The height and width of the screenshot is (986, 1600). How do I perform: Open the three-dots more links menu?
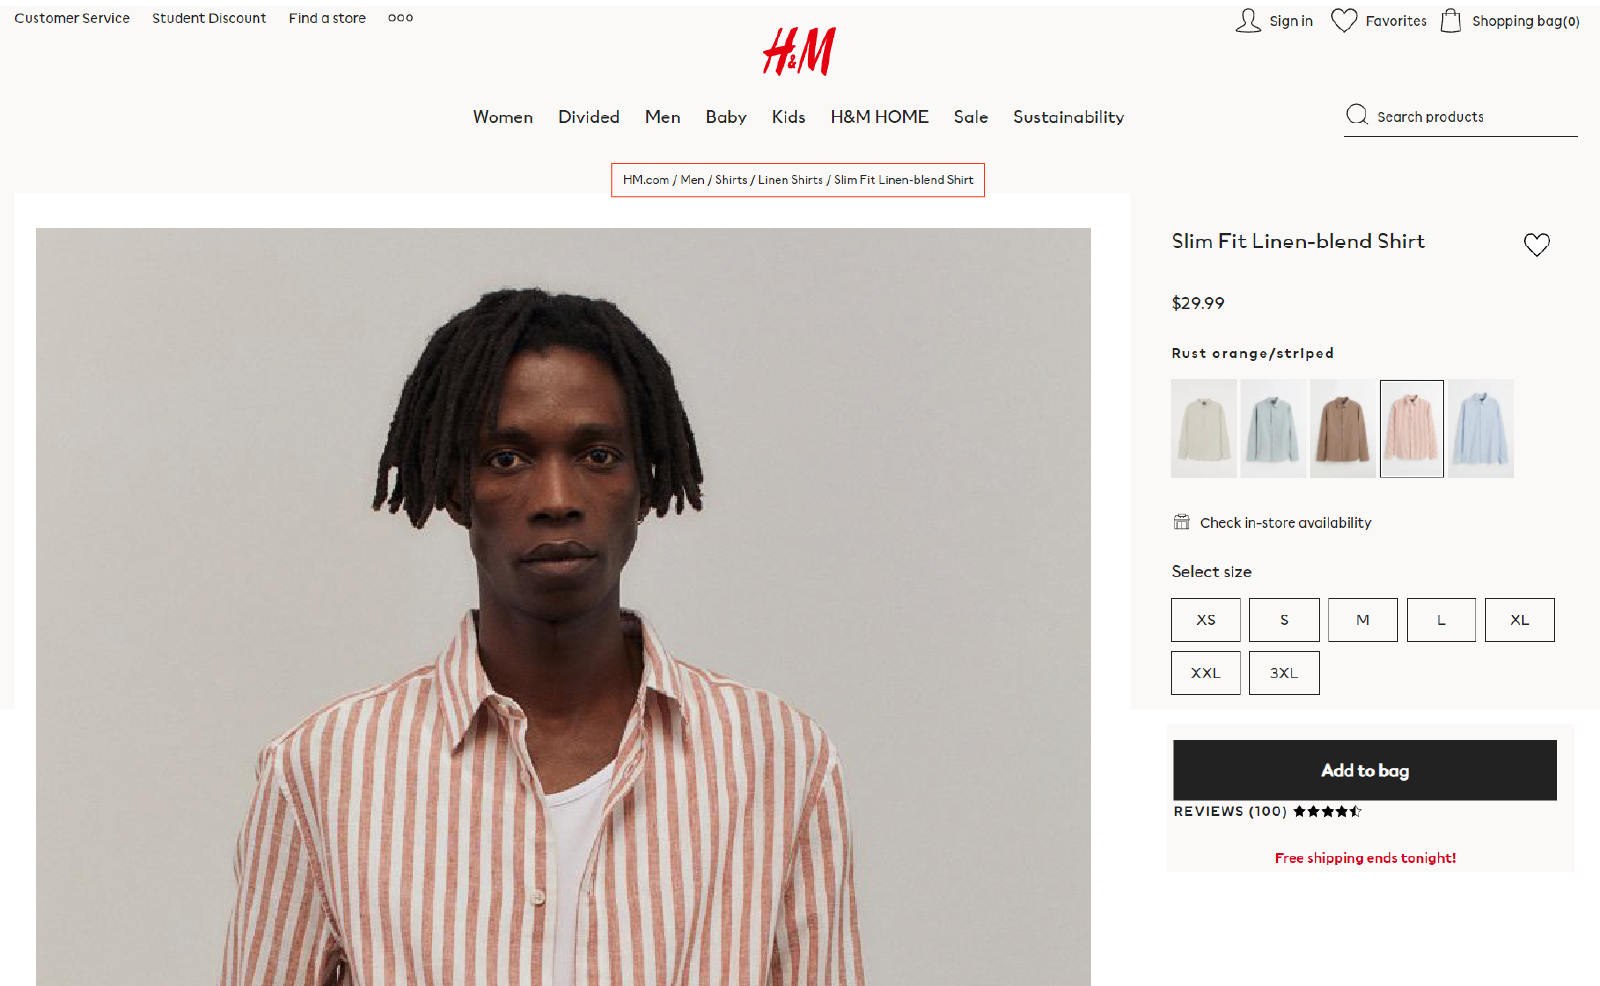pos(400,18)
